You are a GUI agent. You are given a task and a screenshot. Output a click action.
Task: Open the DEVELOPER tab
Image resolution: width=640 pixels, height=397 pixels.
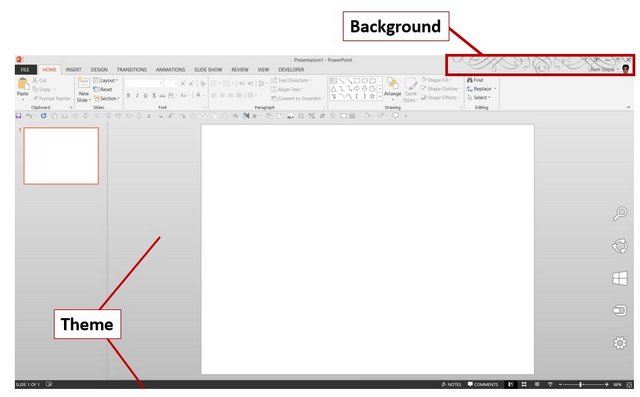(x=291, y=70)
